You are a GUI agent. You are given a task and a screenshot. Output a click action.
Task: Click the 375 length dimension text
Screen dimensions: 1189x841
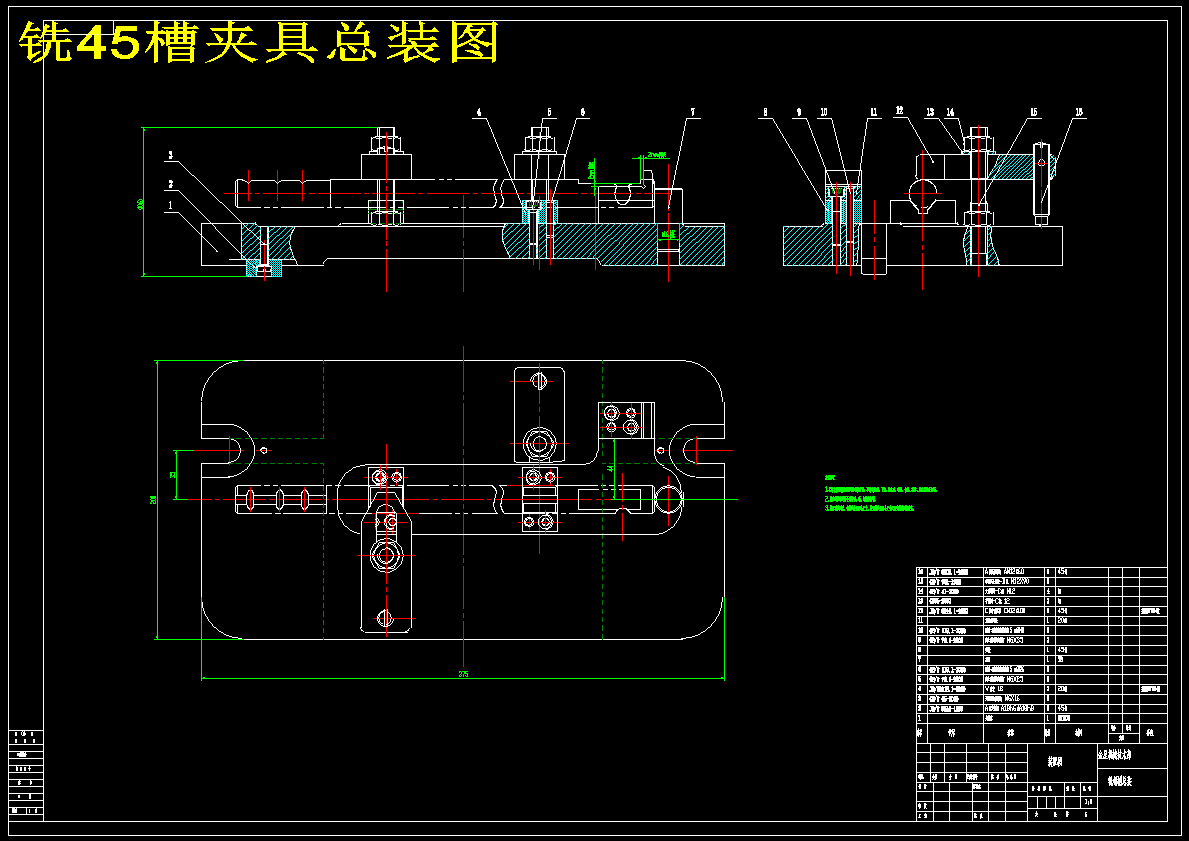[463, 673]
